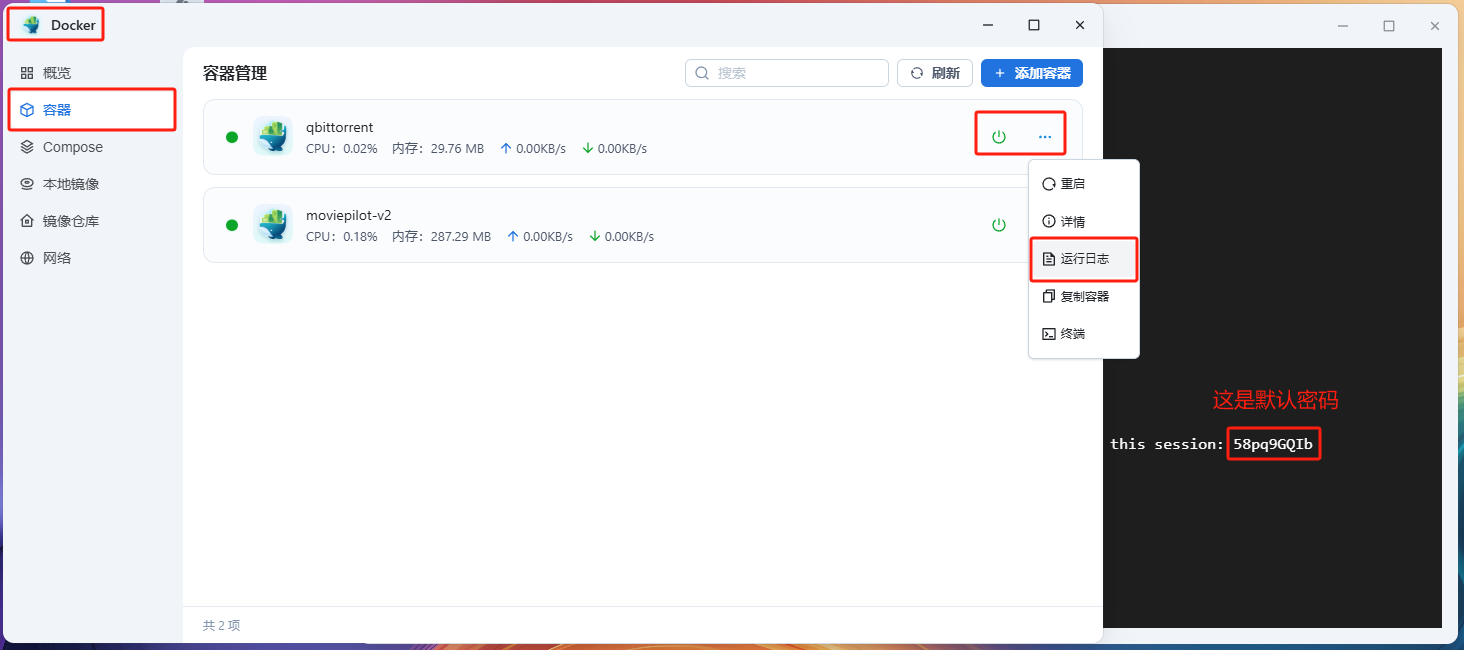Click the Docker whale logo in title bar
This screenshot has height=650, width=1464.
32,25
